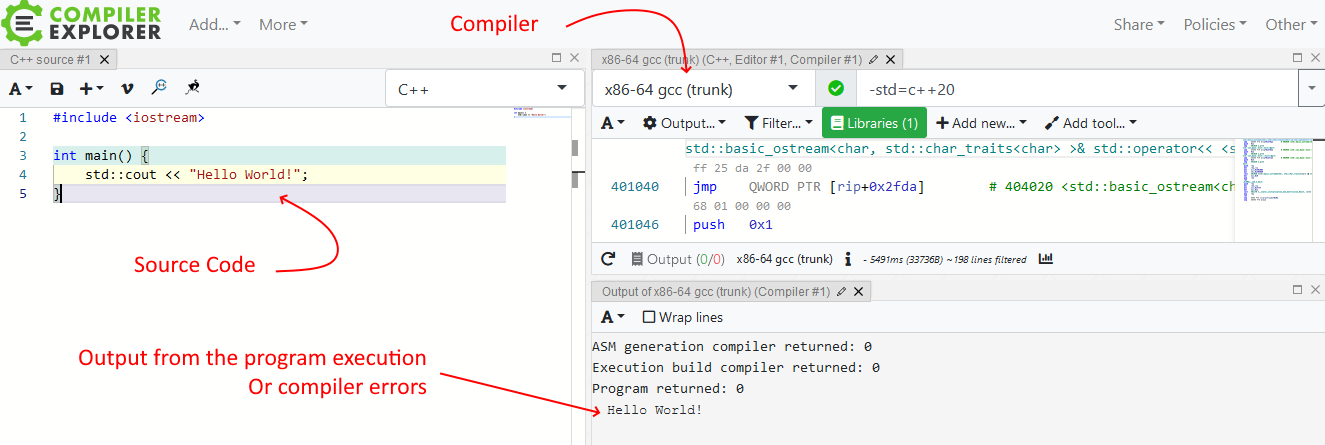Screen dimensions: 1325x445
Task: Click the 'ASM generation compiler returned: 0' line
Action: [732, 346]
